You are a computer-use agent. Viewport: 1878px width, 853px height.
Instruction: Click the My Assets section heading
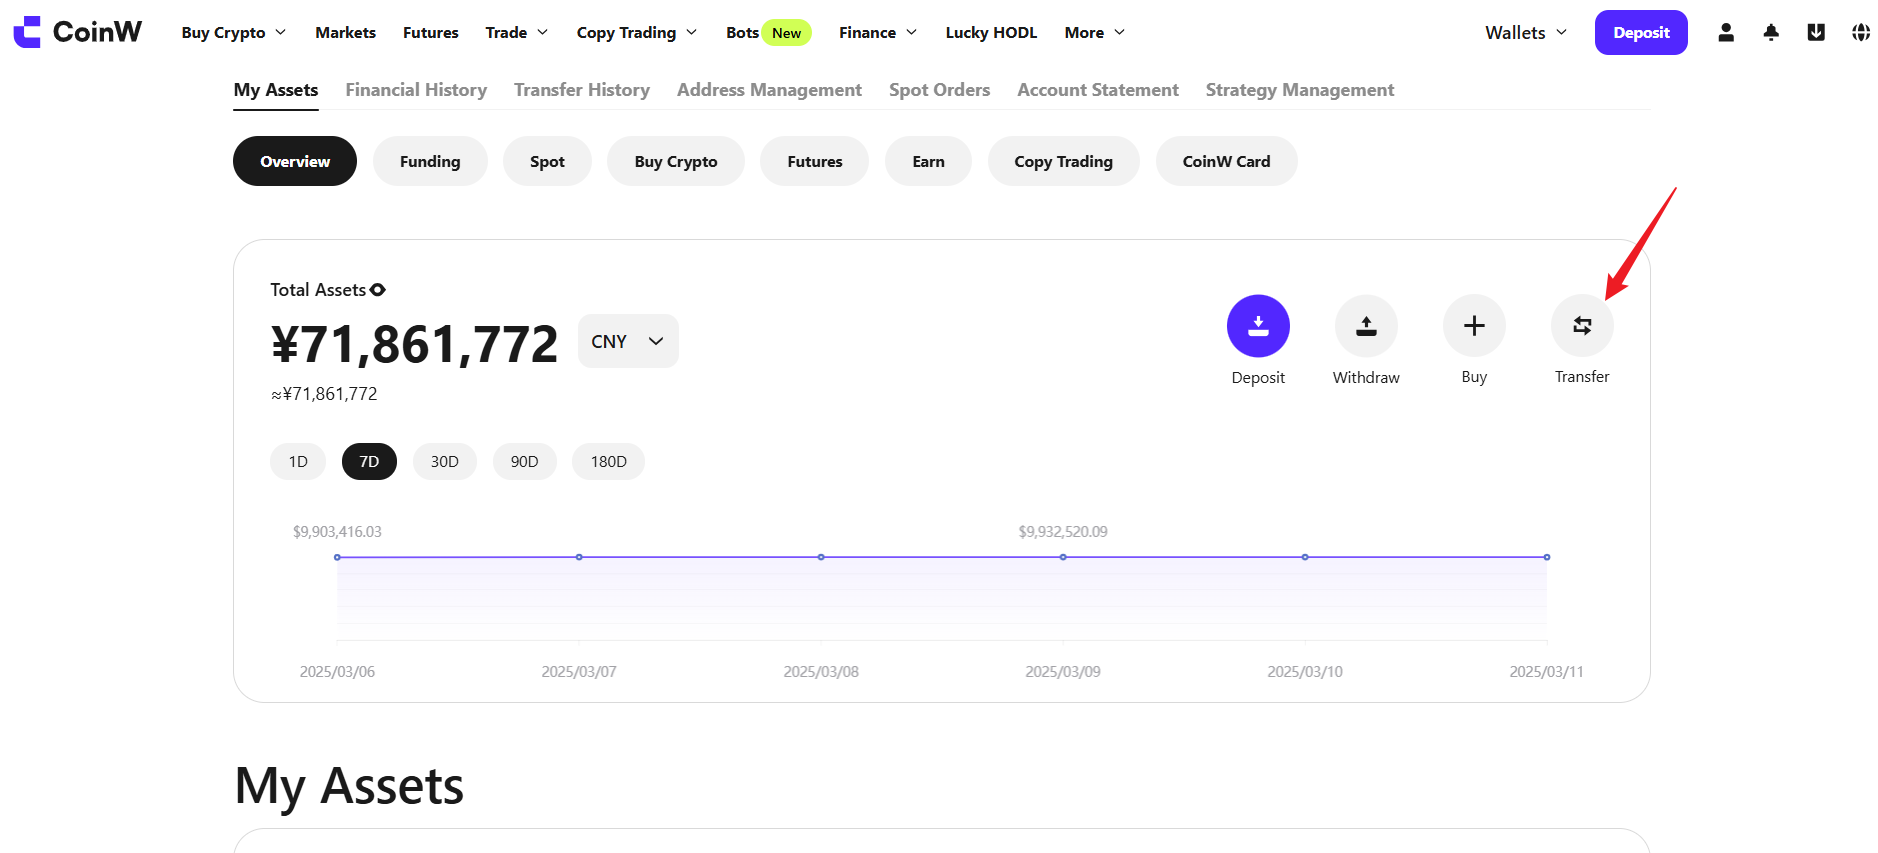coord(349,786)
